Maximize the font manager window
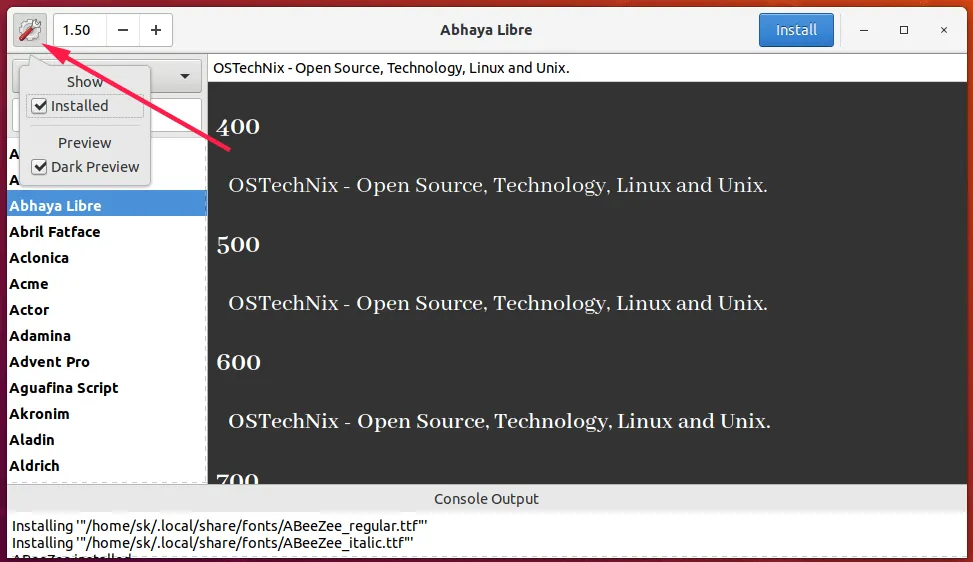This screenshot has width=973, height=562. (904, 30)
